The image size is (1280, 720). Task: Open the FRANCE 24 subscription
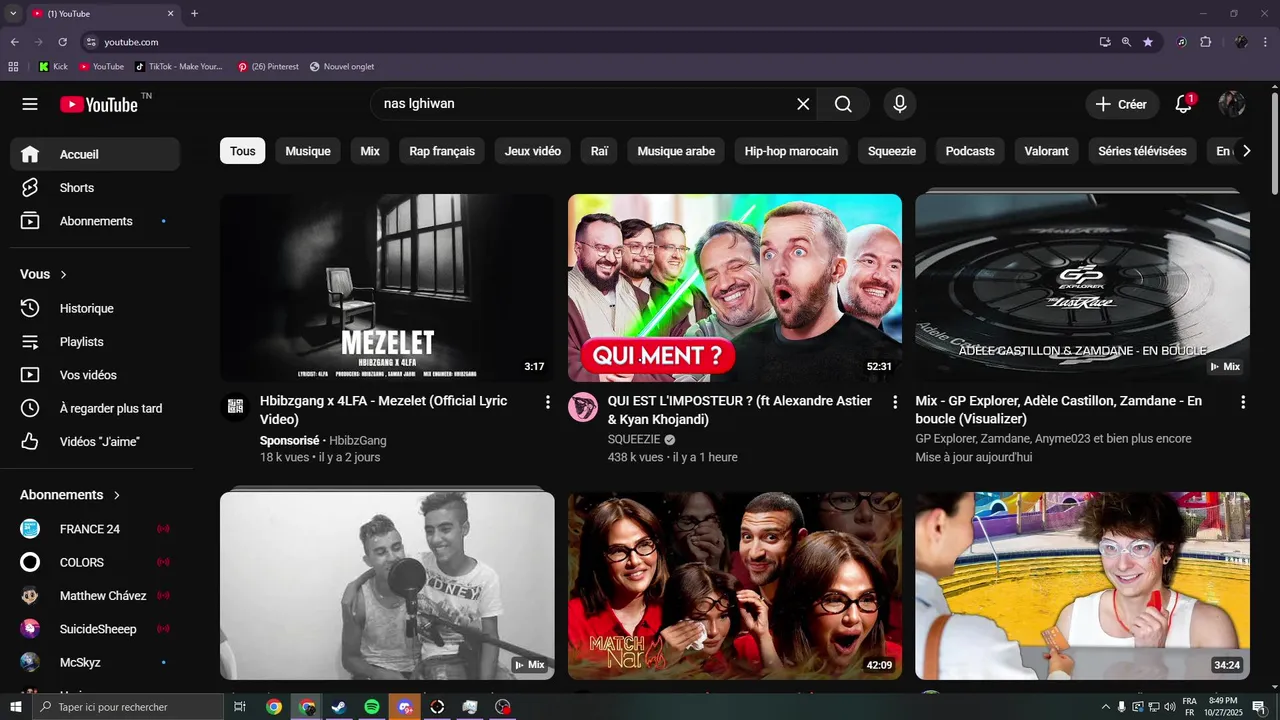point(95,529)
